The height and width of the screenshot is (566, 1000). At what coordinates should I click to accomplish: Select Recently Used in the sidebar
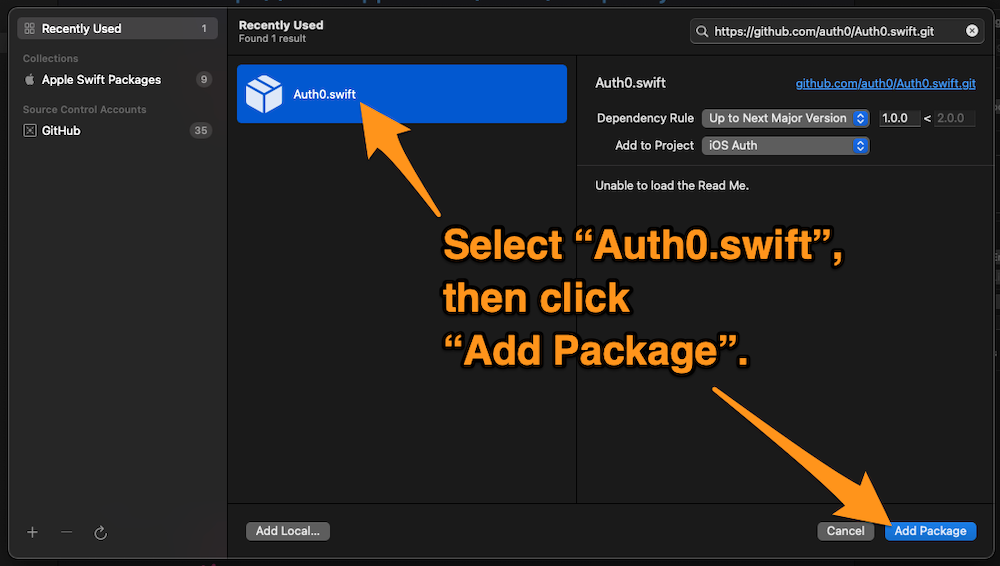[117, 29]
